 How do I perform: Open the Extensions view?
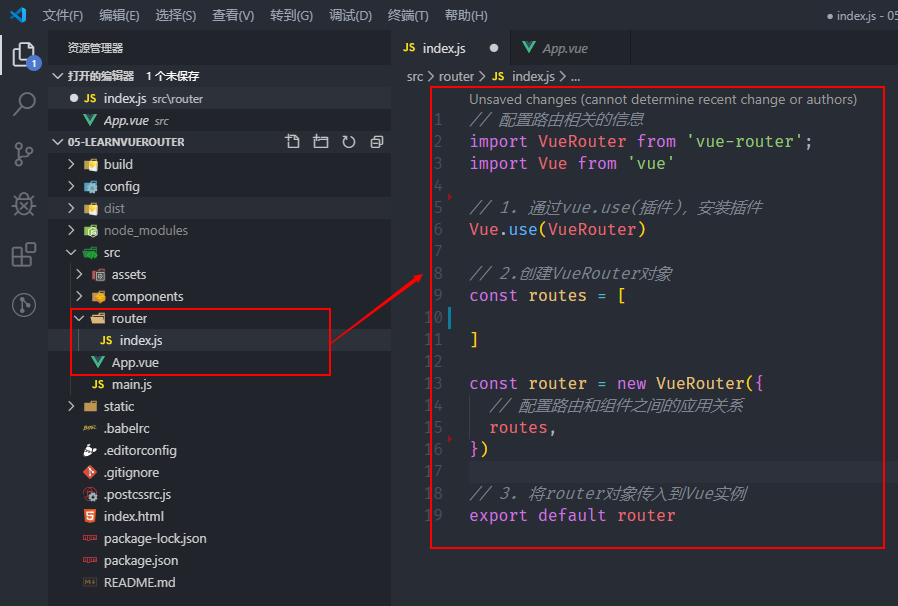(x=24, y=254)
